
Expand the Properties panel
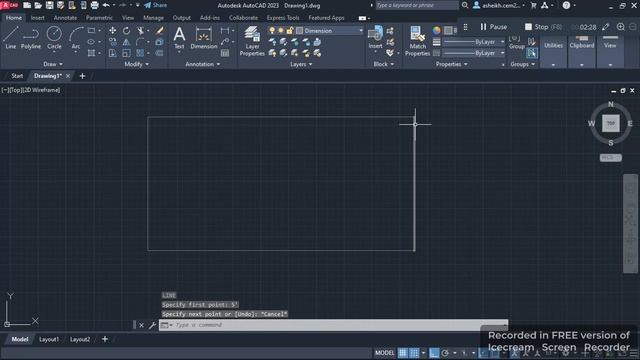coord(451,64)
